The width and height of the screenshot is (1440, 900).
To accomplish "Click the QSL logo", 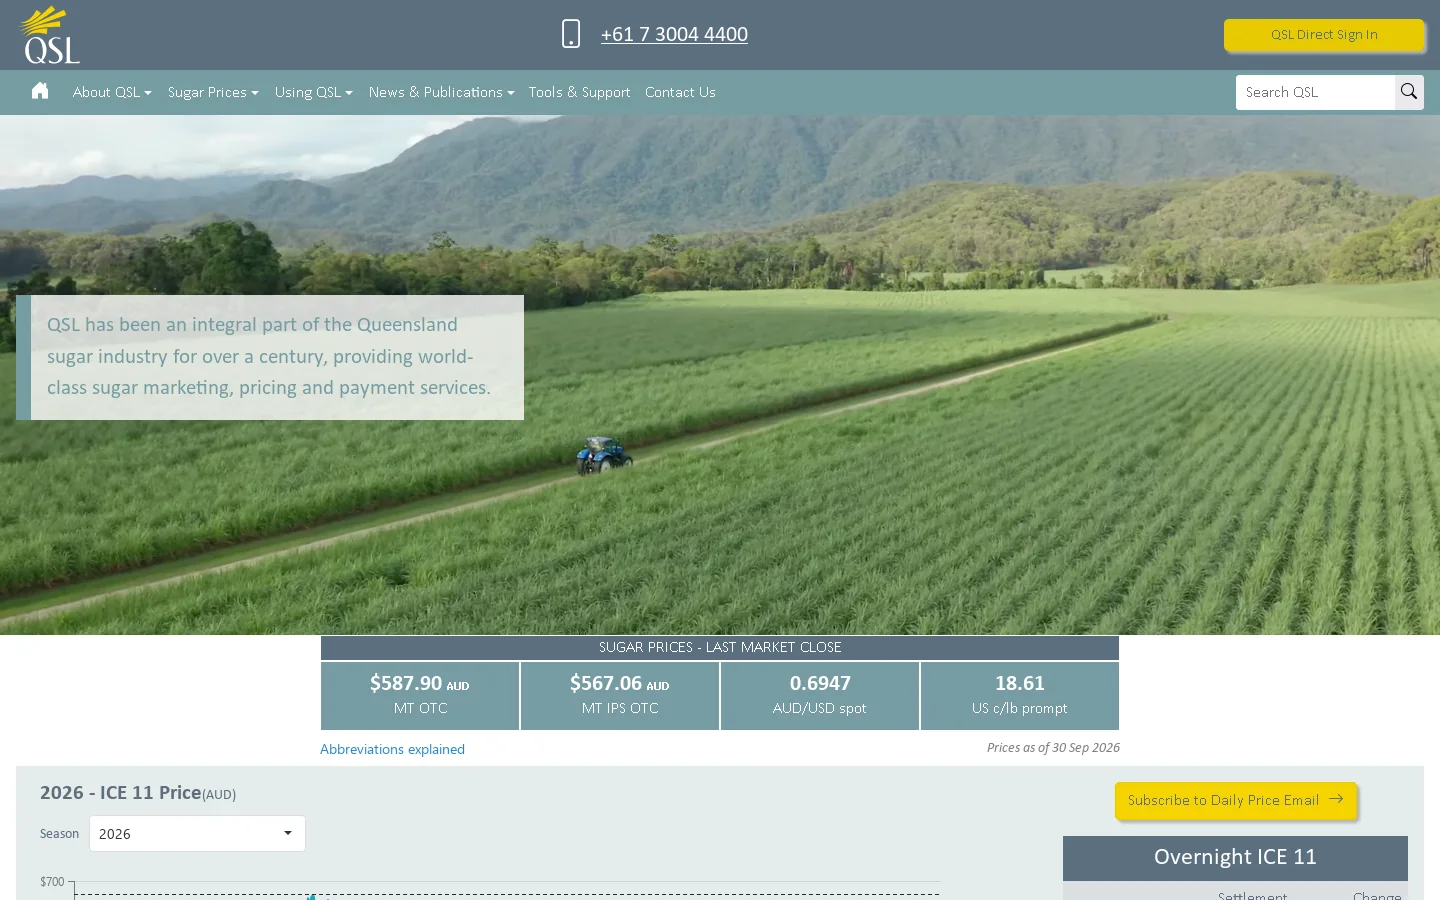I will coord(50,35).
